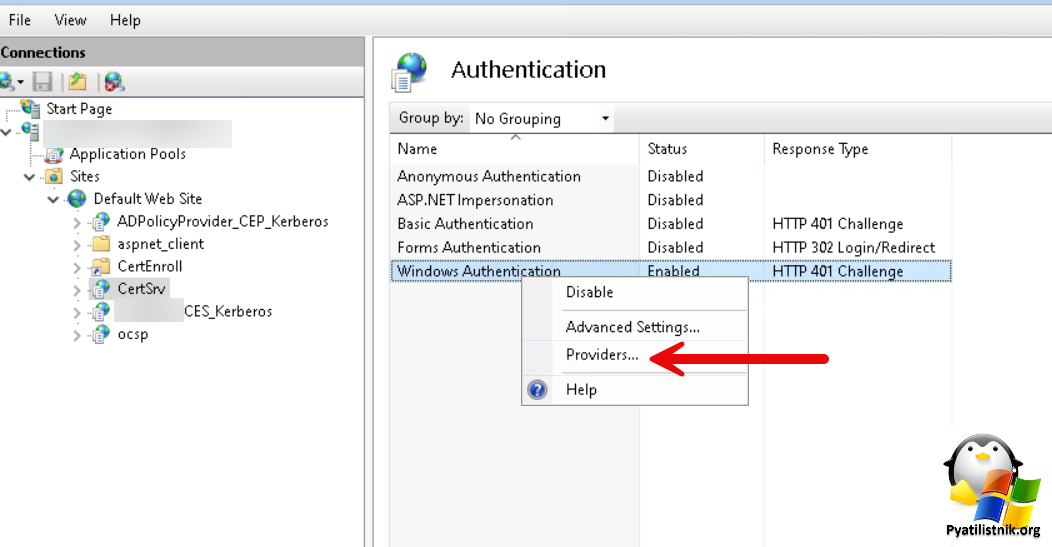Collapse the Sites tree node
1052x547 pixels.
(29, 177)
